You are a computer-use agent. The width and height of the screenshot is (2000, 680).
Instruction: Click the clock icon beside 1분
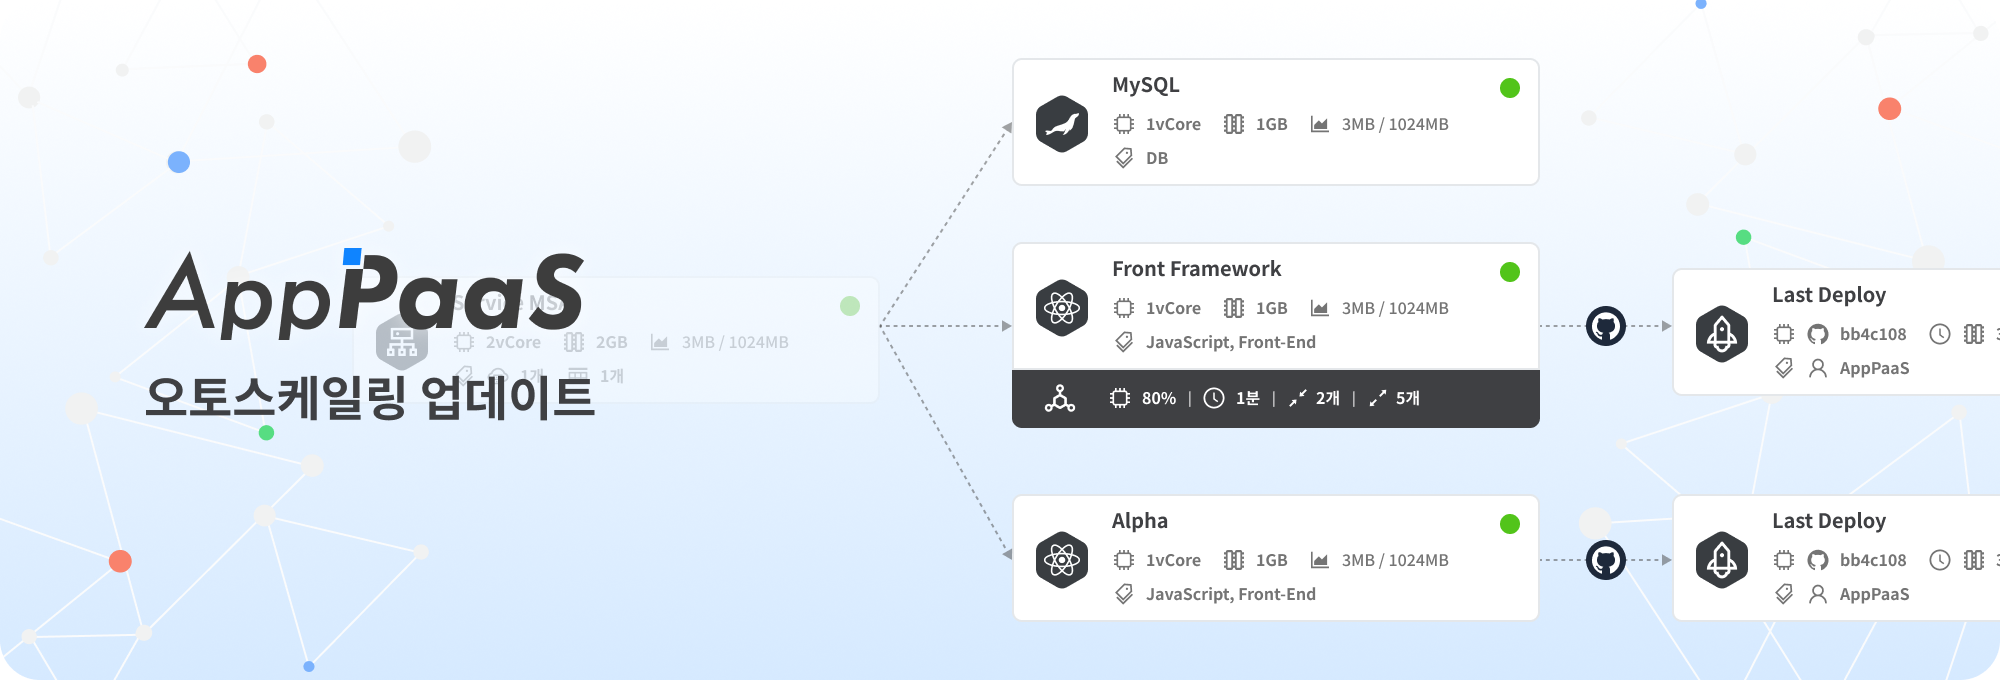pos(1214,398)
